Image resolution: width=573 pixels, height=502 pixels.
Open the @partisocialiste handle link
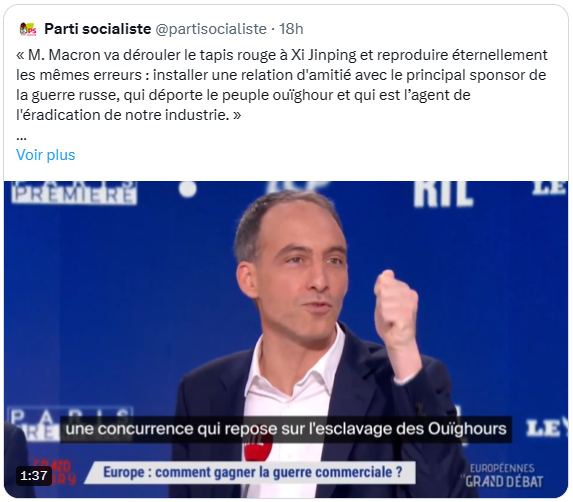[211, 29]
